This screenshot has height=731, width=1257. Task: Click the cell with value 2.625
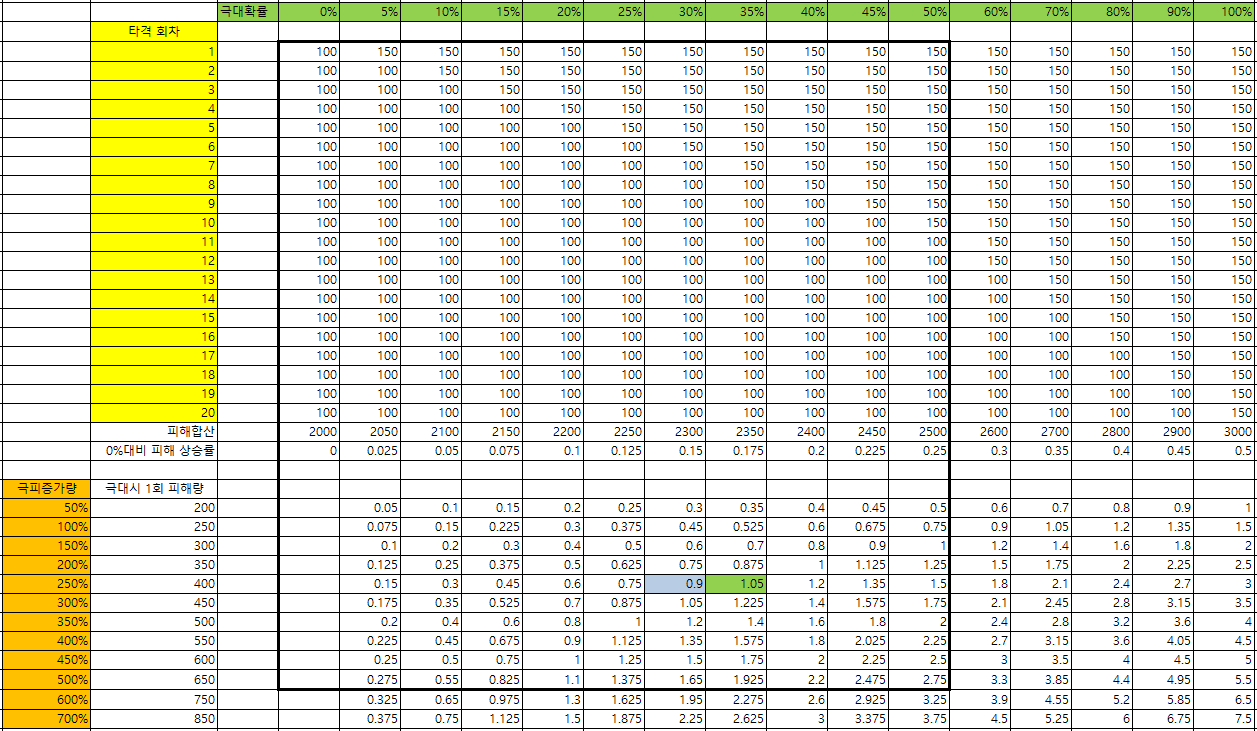click(x=736, y=718)
